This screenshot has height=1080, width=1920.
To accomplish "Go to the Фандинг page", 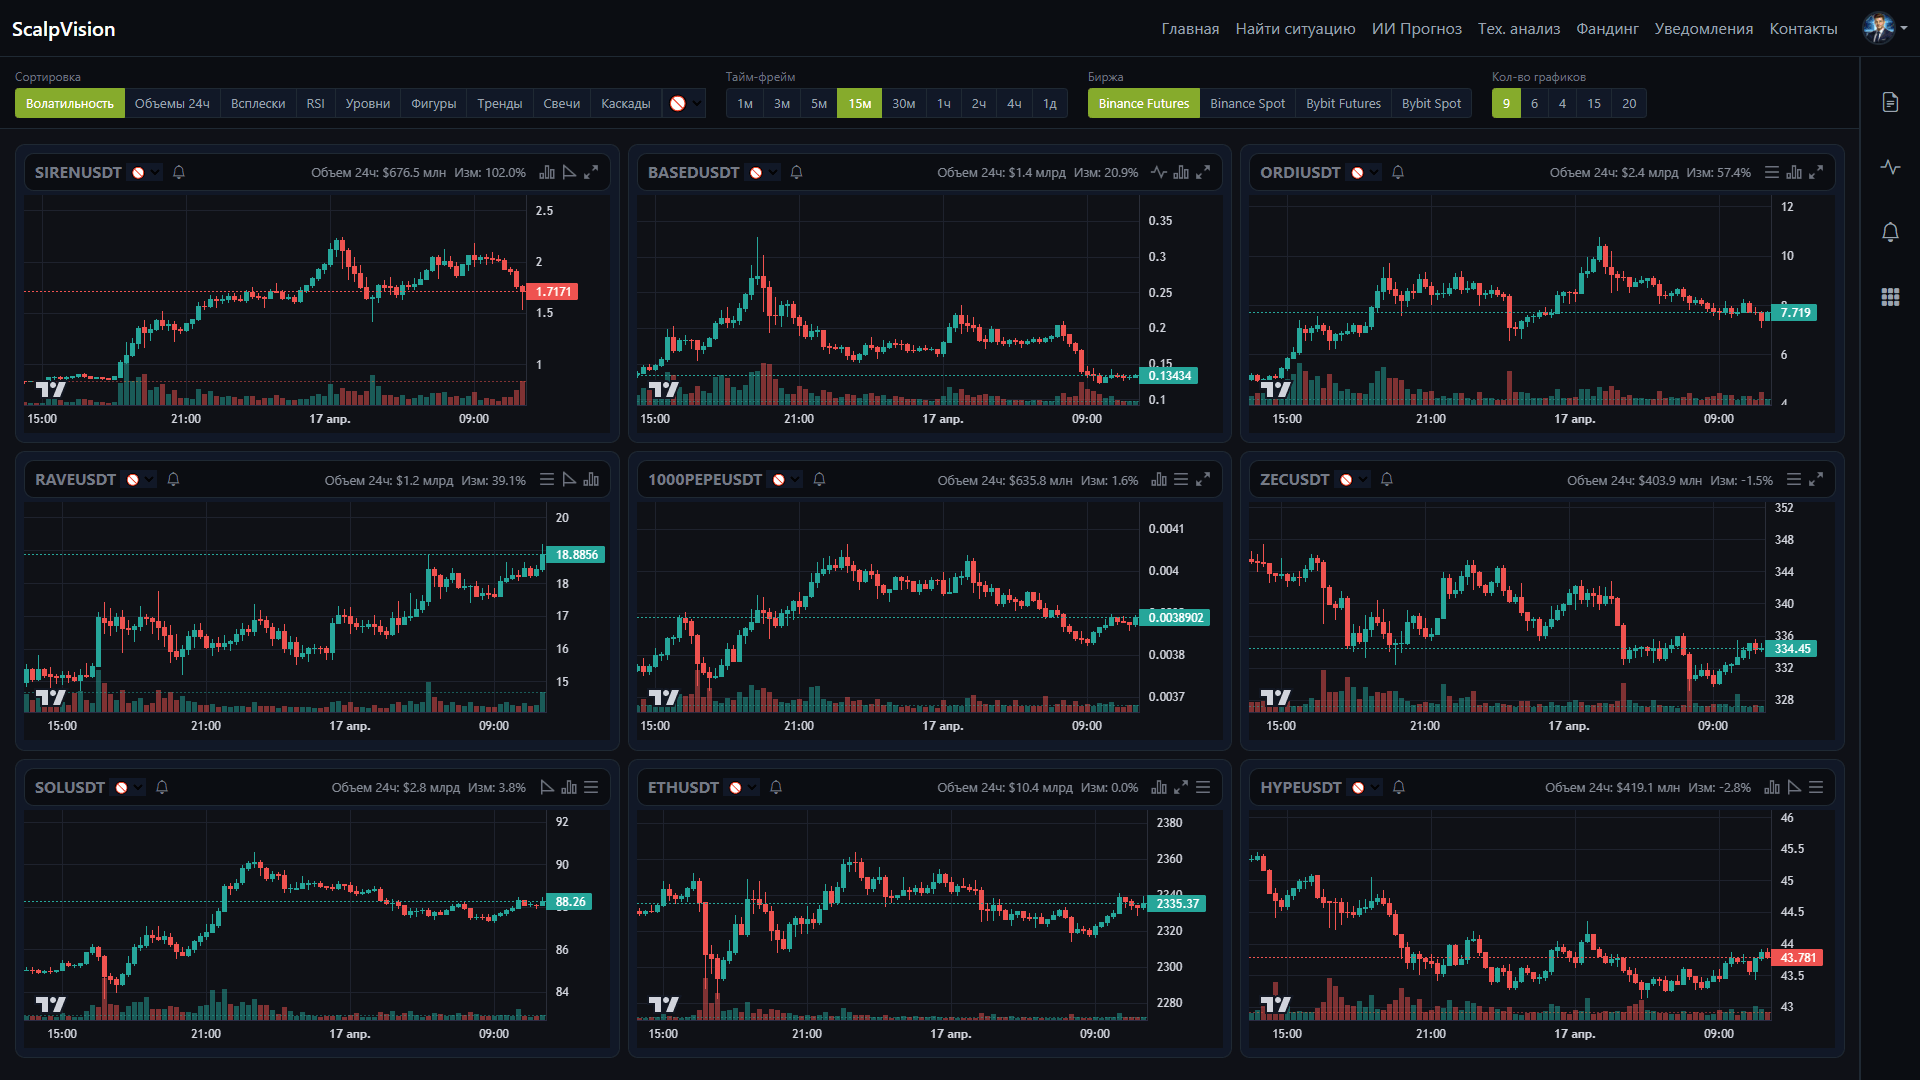I will [1607, 29].
